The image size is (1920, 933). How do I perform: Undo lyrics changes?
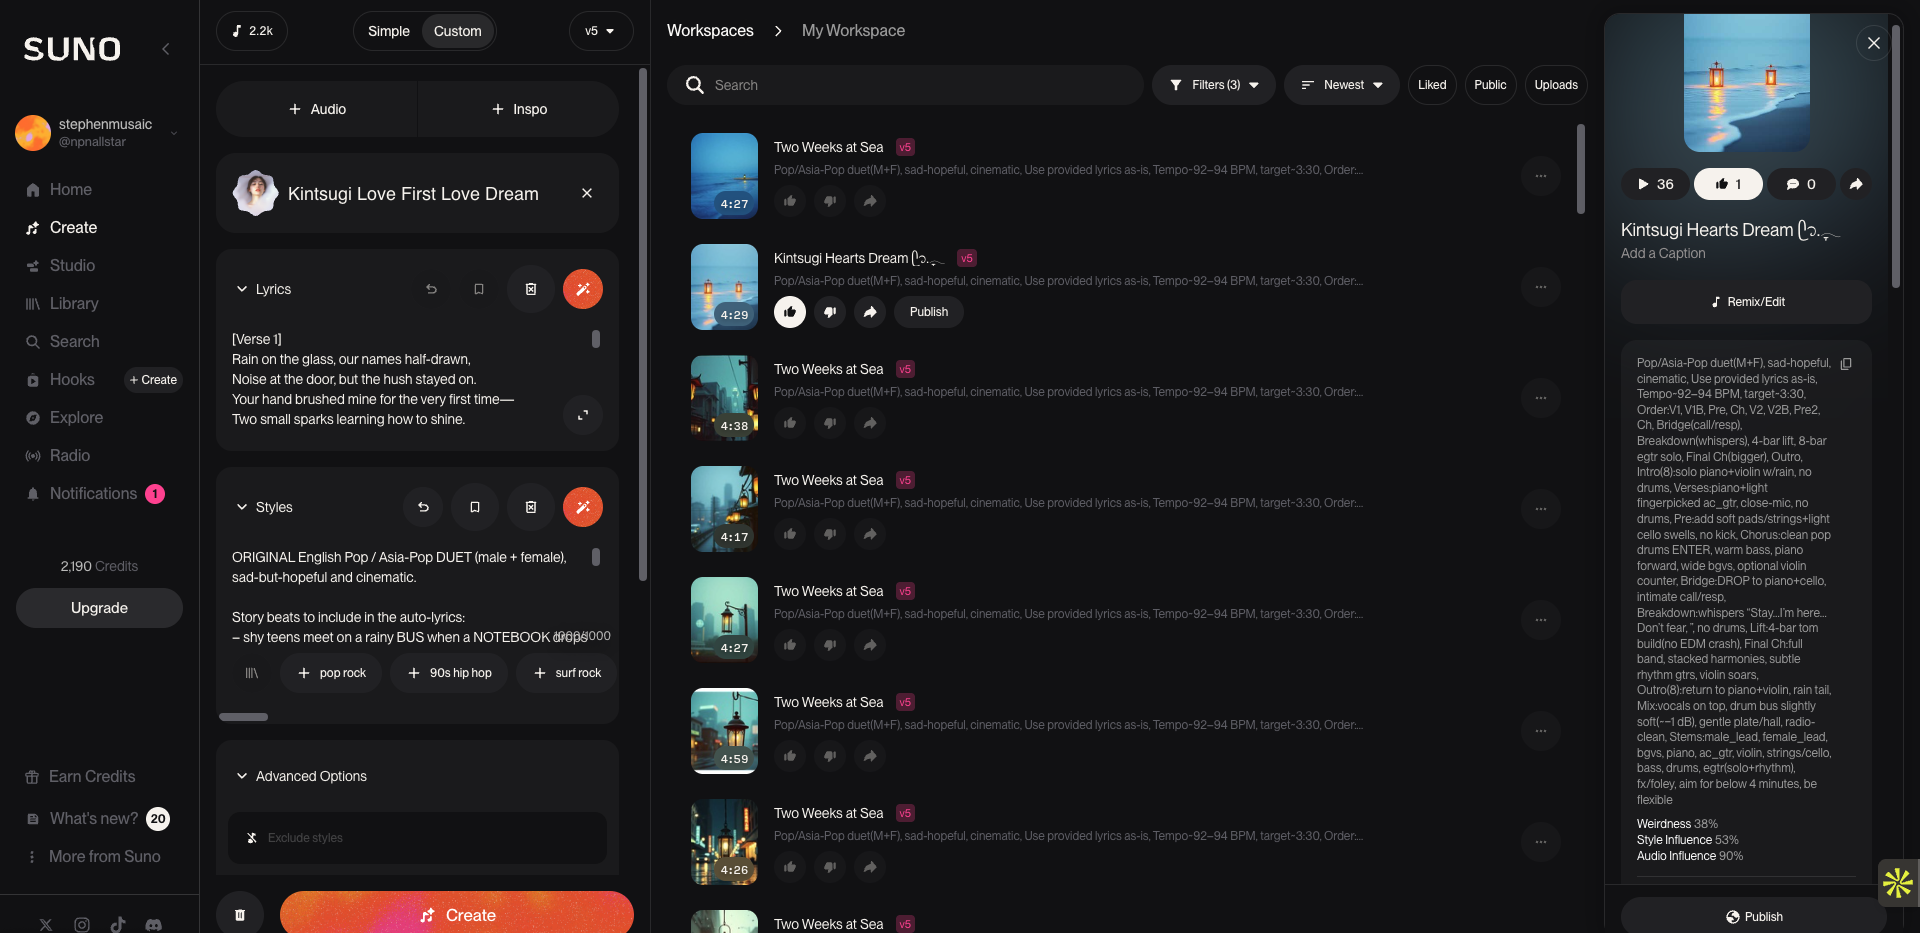[431, 289]
